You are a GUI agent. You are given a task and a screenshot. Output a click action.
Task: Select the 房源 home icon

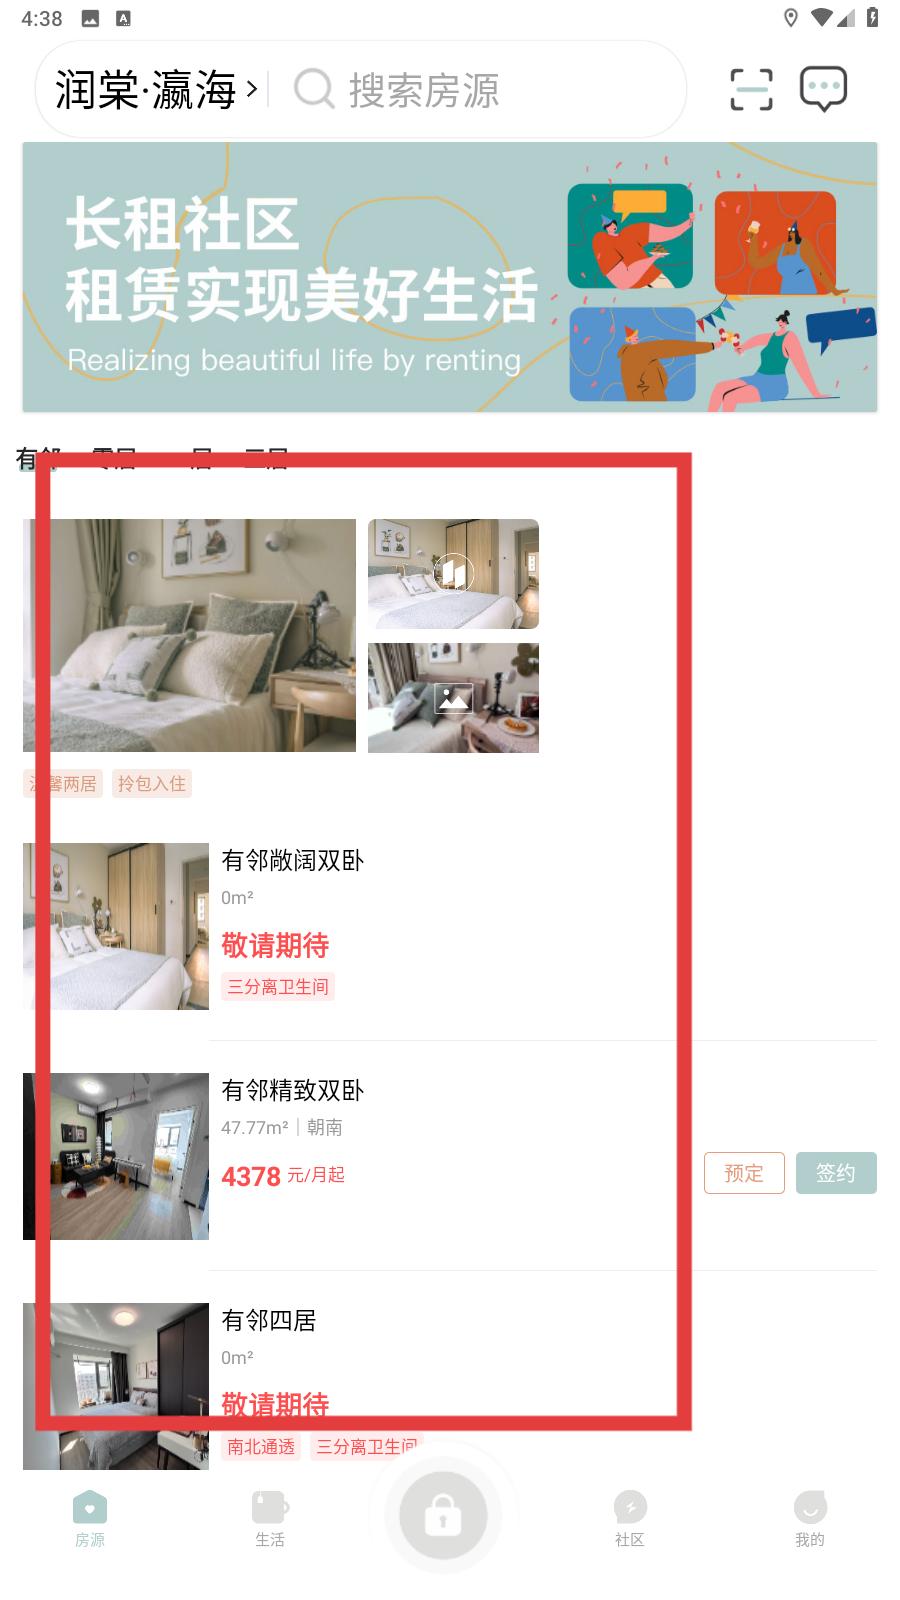(90, 1507)
